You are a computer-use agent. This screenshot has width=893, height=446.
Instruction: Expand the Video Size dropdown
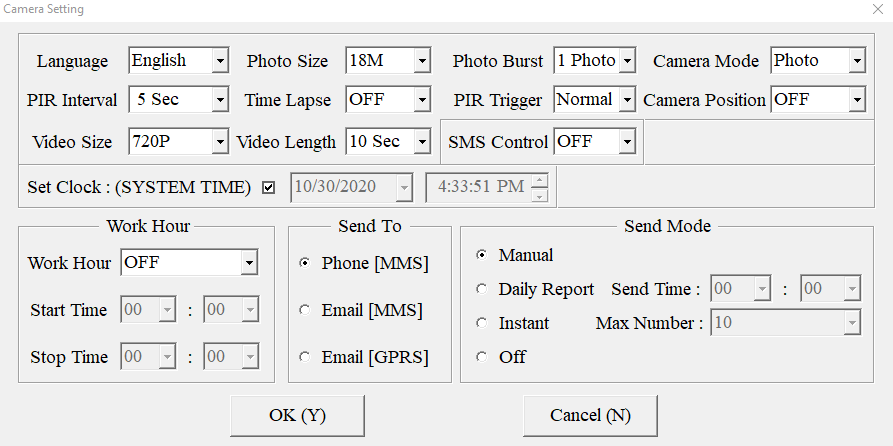[x=179, y=141]
